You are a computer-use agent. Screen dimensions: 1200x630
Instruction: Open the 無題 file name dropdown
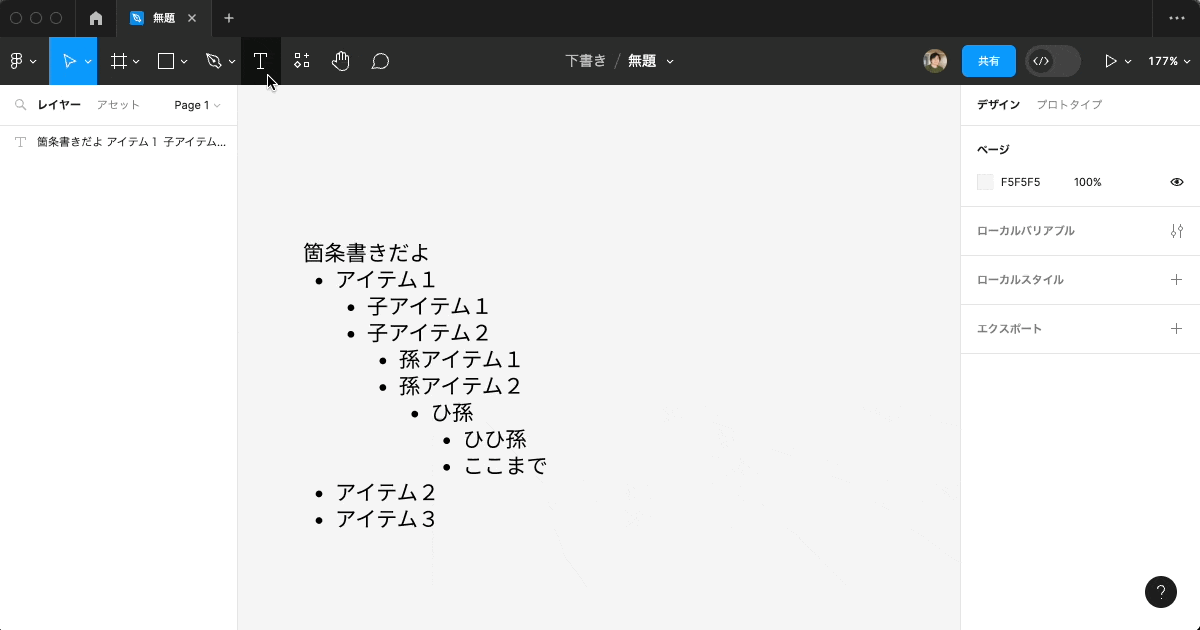coord(651,61)
